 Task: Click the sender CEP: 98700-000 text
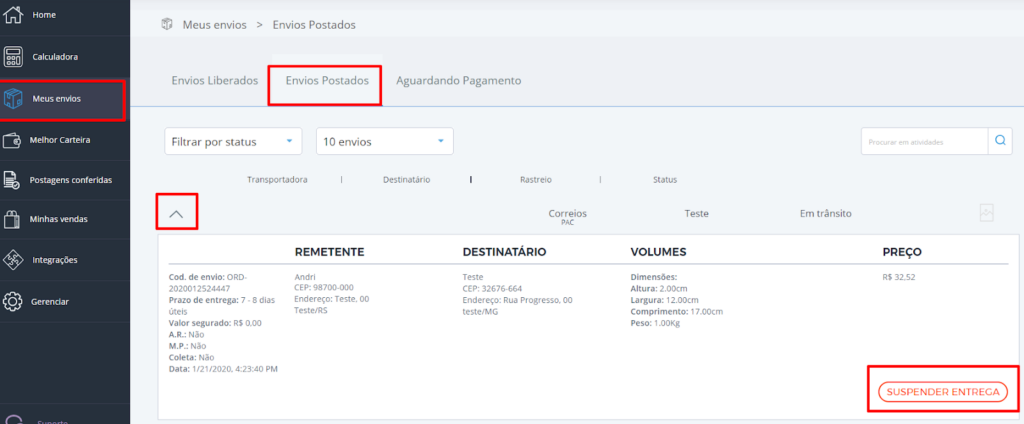pyautogui.click(x=324, y=288)
